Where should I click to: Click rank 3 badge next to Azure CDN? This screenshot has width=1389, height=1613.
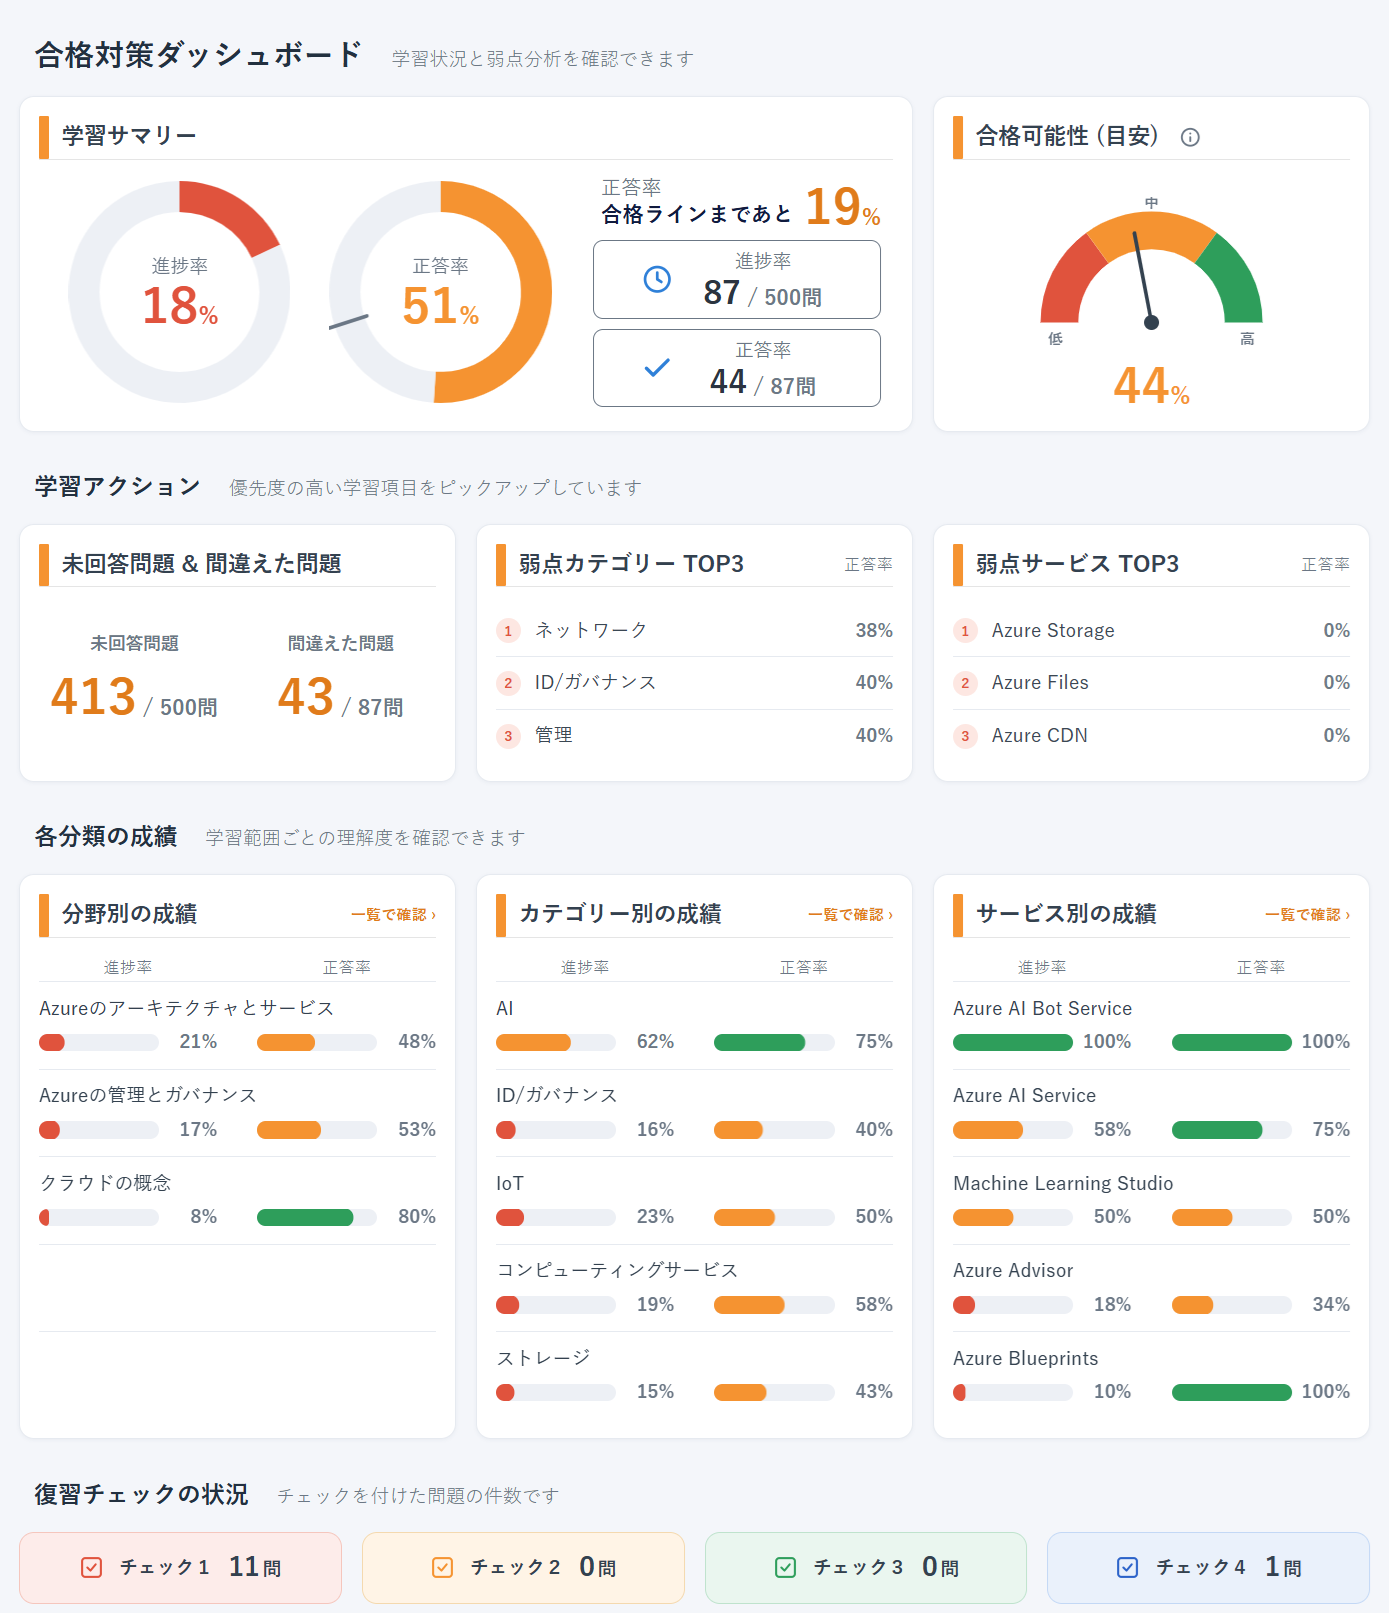(x=965, y=736)
